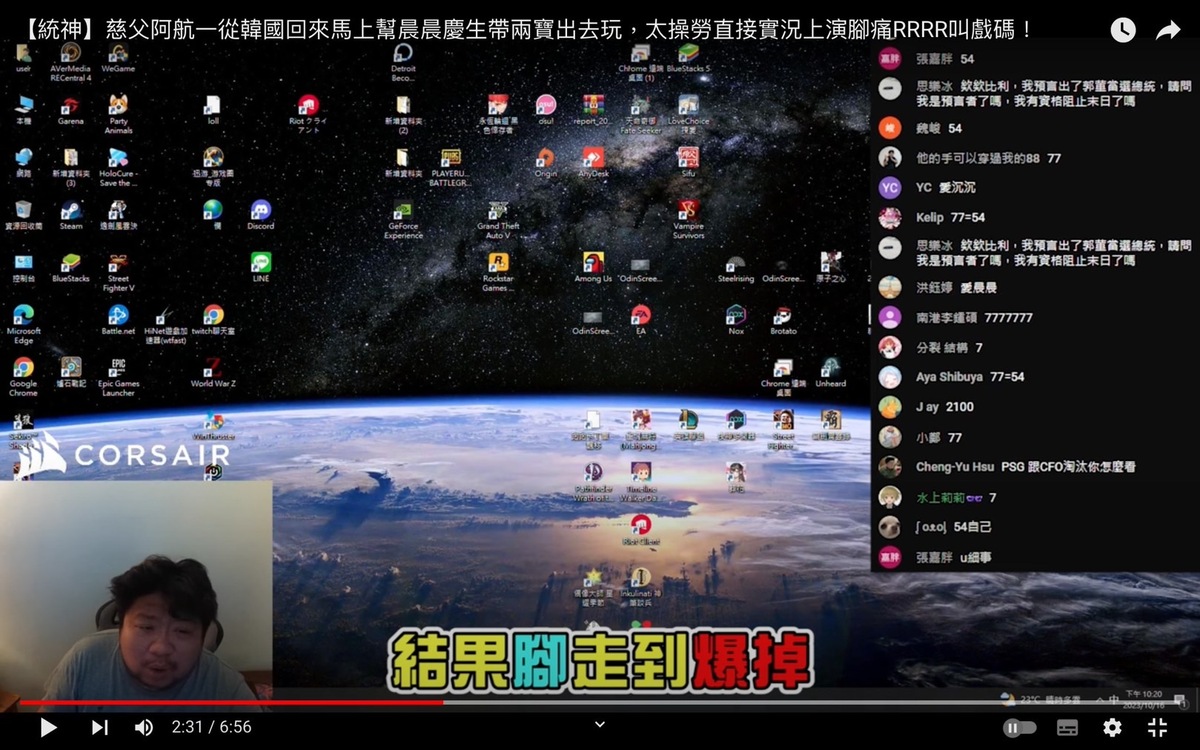Open the 資源回收筒 recycle bin

tap(23, 214)
